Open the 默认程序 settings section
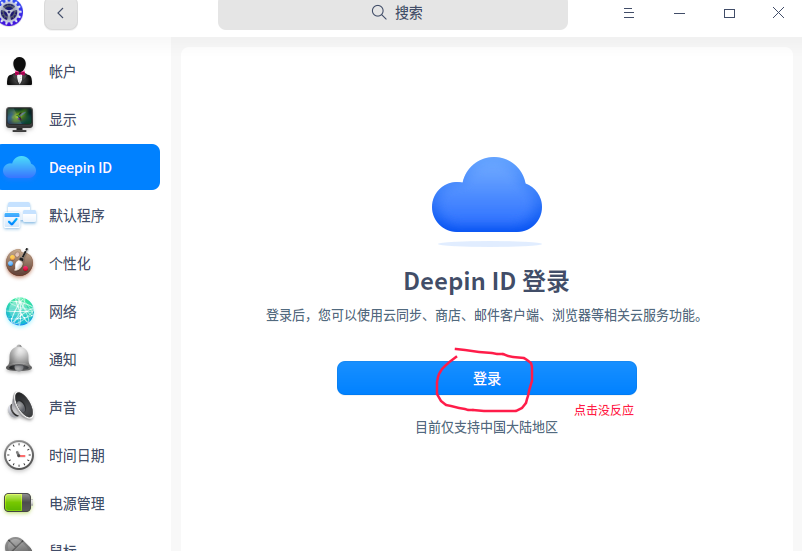 pyautogui.click(x=77, y=215)
